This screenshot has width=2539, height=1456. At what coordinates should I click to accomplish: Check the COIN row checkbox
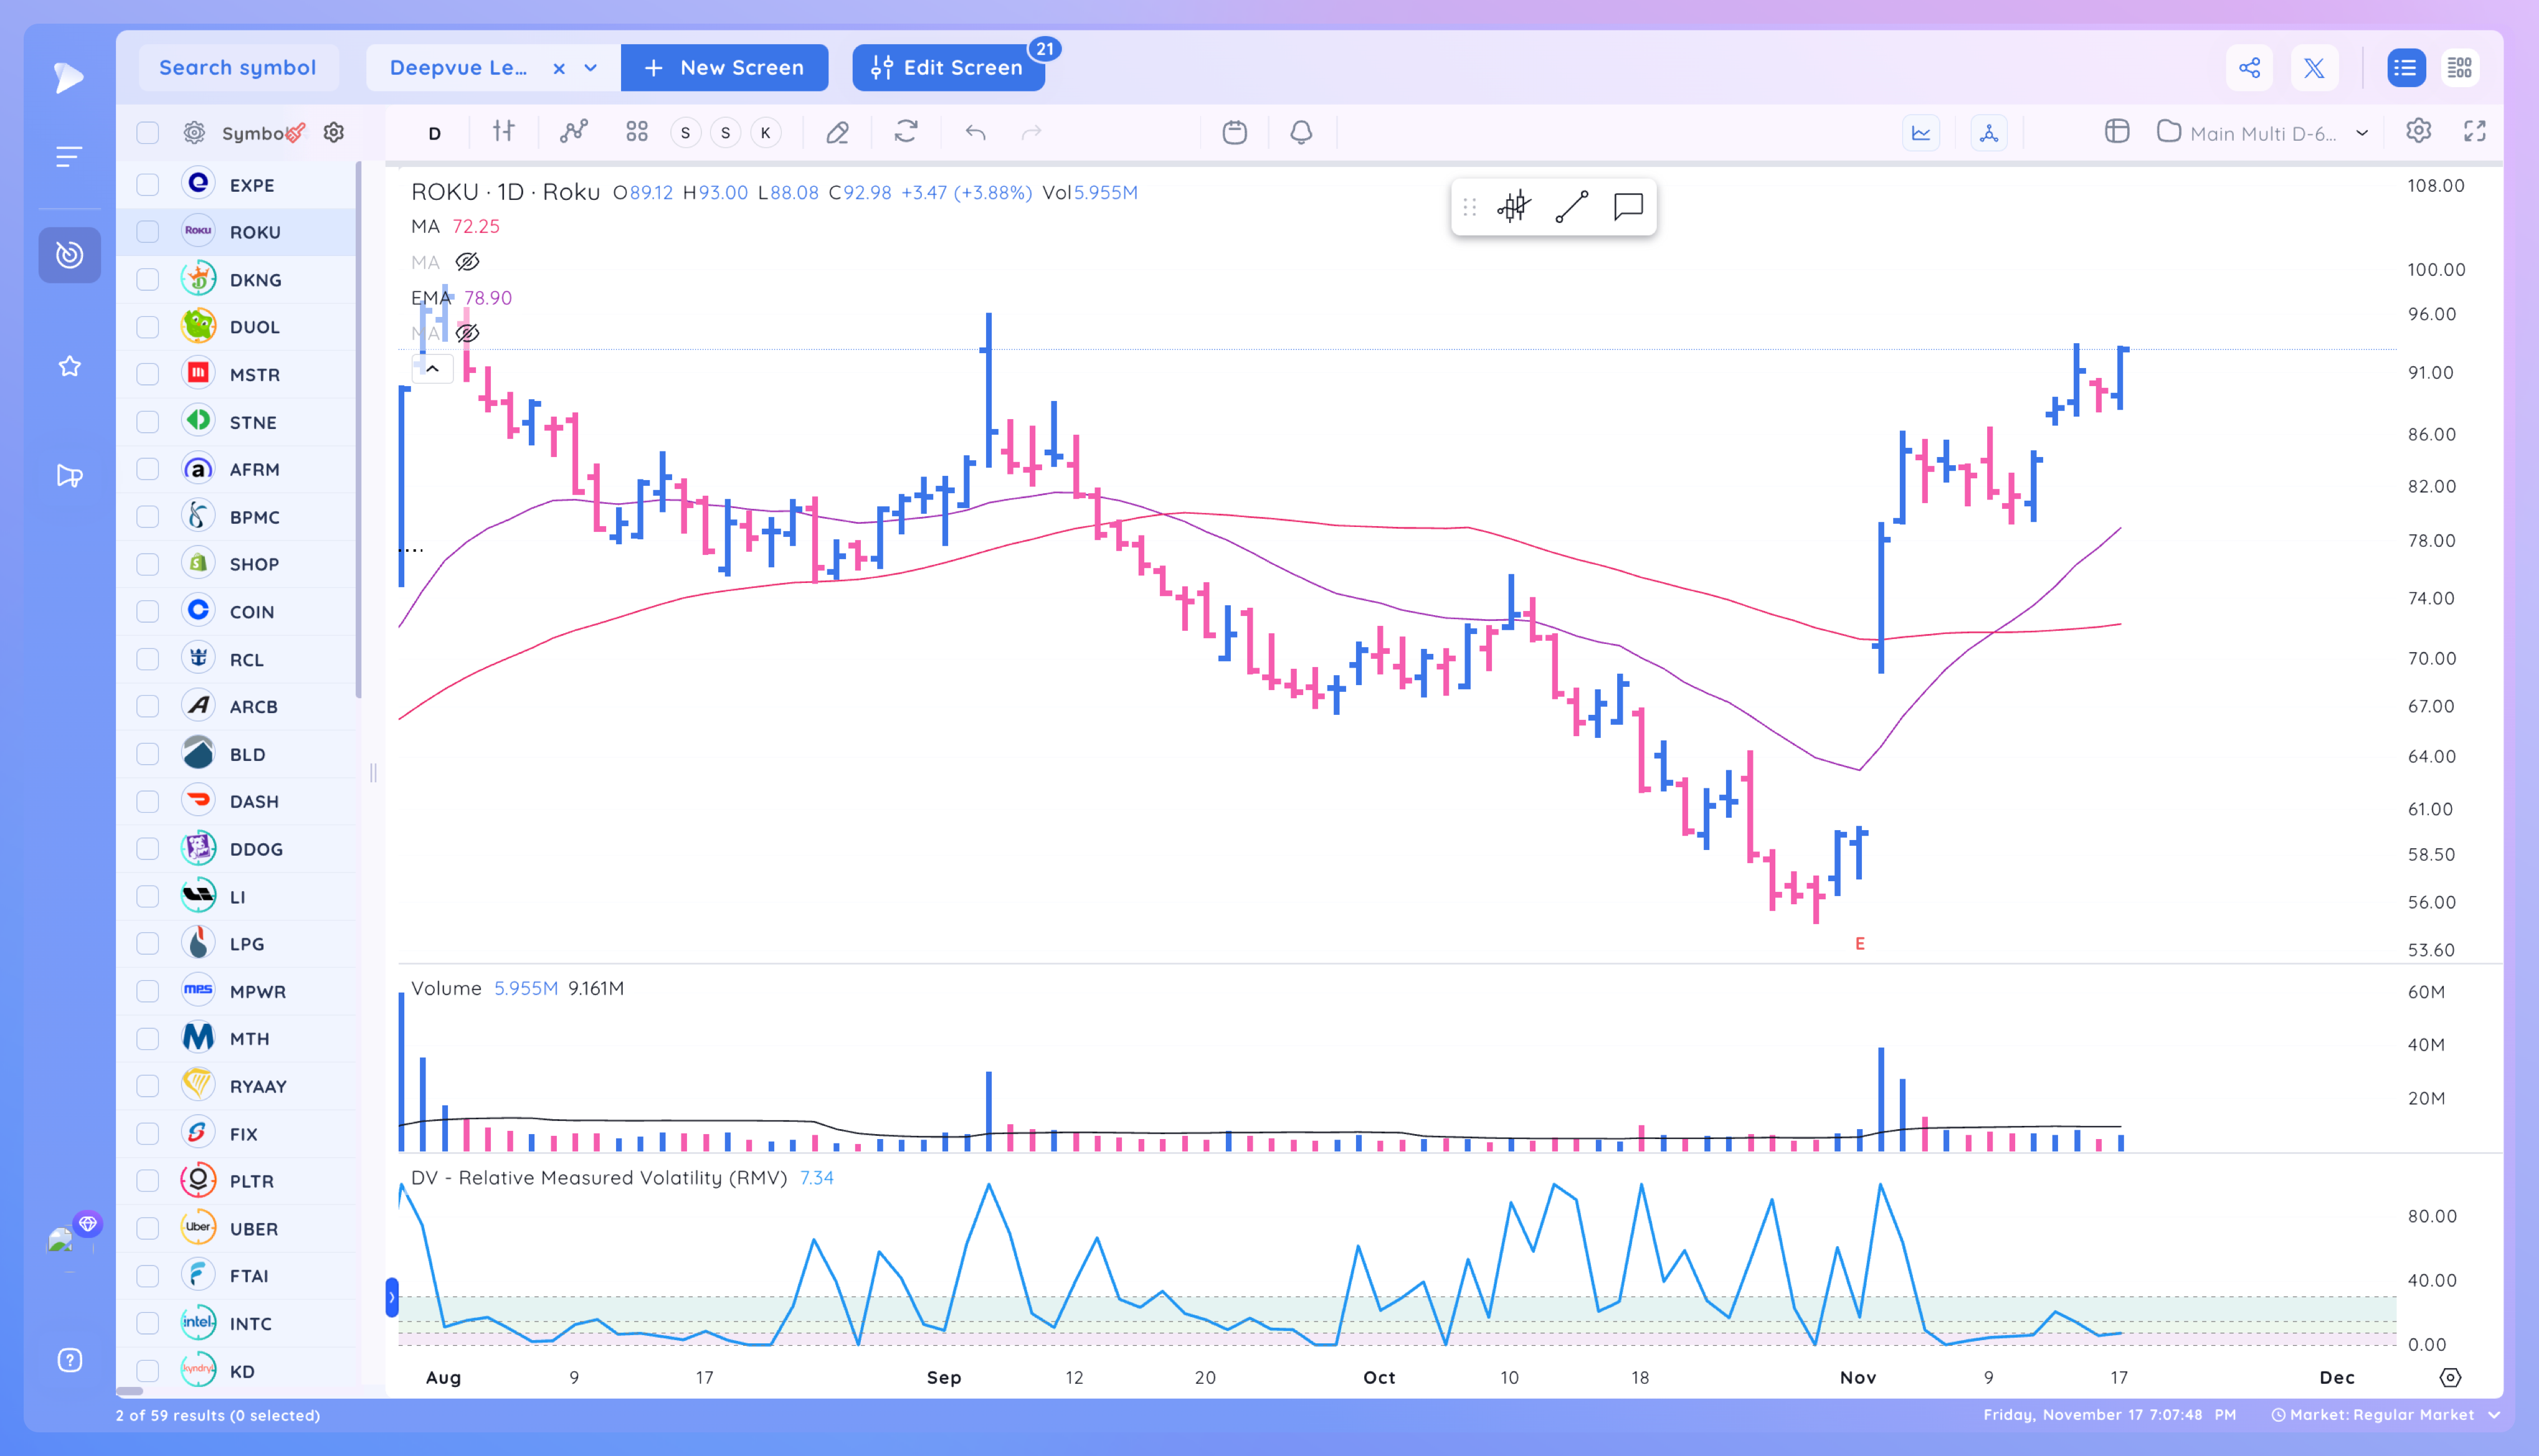tap(148, 612)
